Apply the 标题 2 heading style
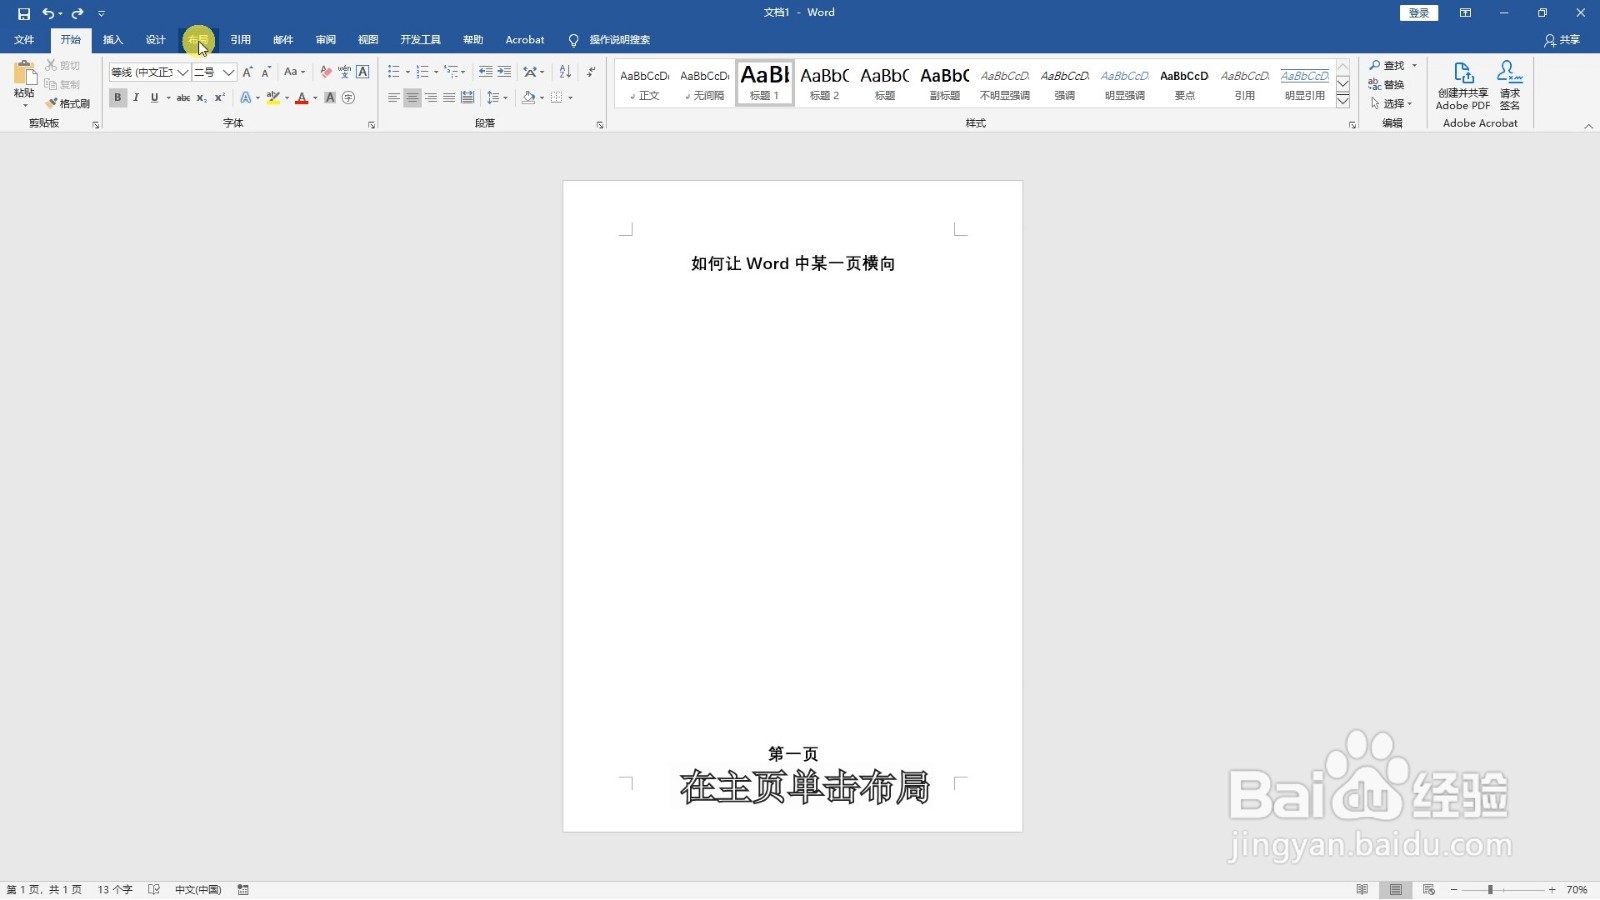The height and width of the screenshot is (900, 1600). click(825, 82)
